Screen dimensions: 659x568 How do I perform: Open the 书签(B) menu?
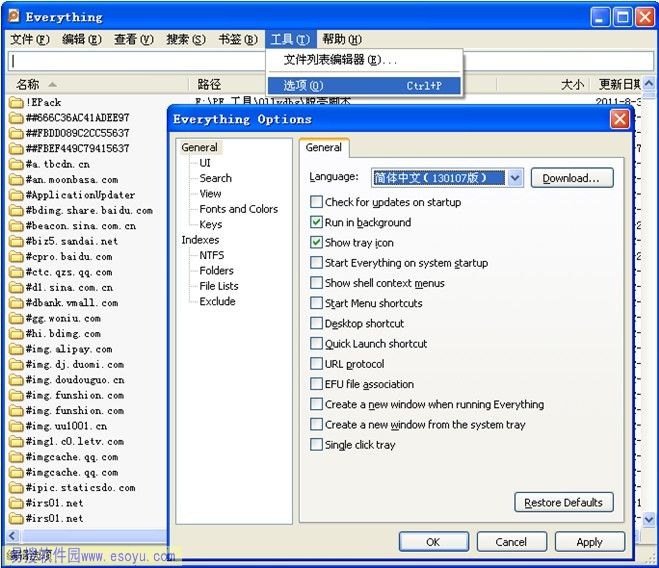(x=238, y=40)
